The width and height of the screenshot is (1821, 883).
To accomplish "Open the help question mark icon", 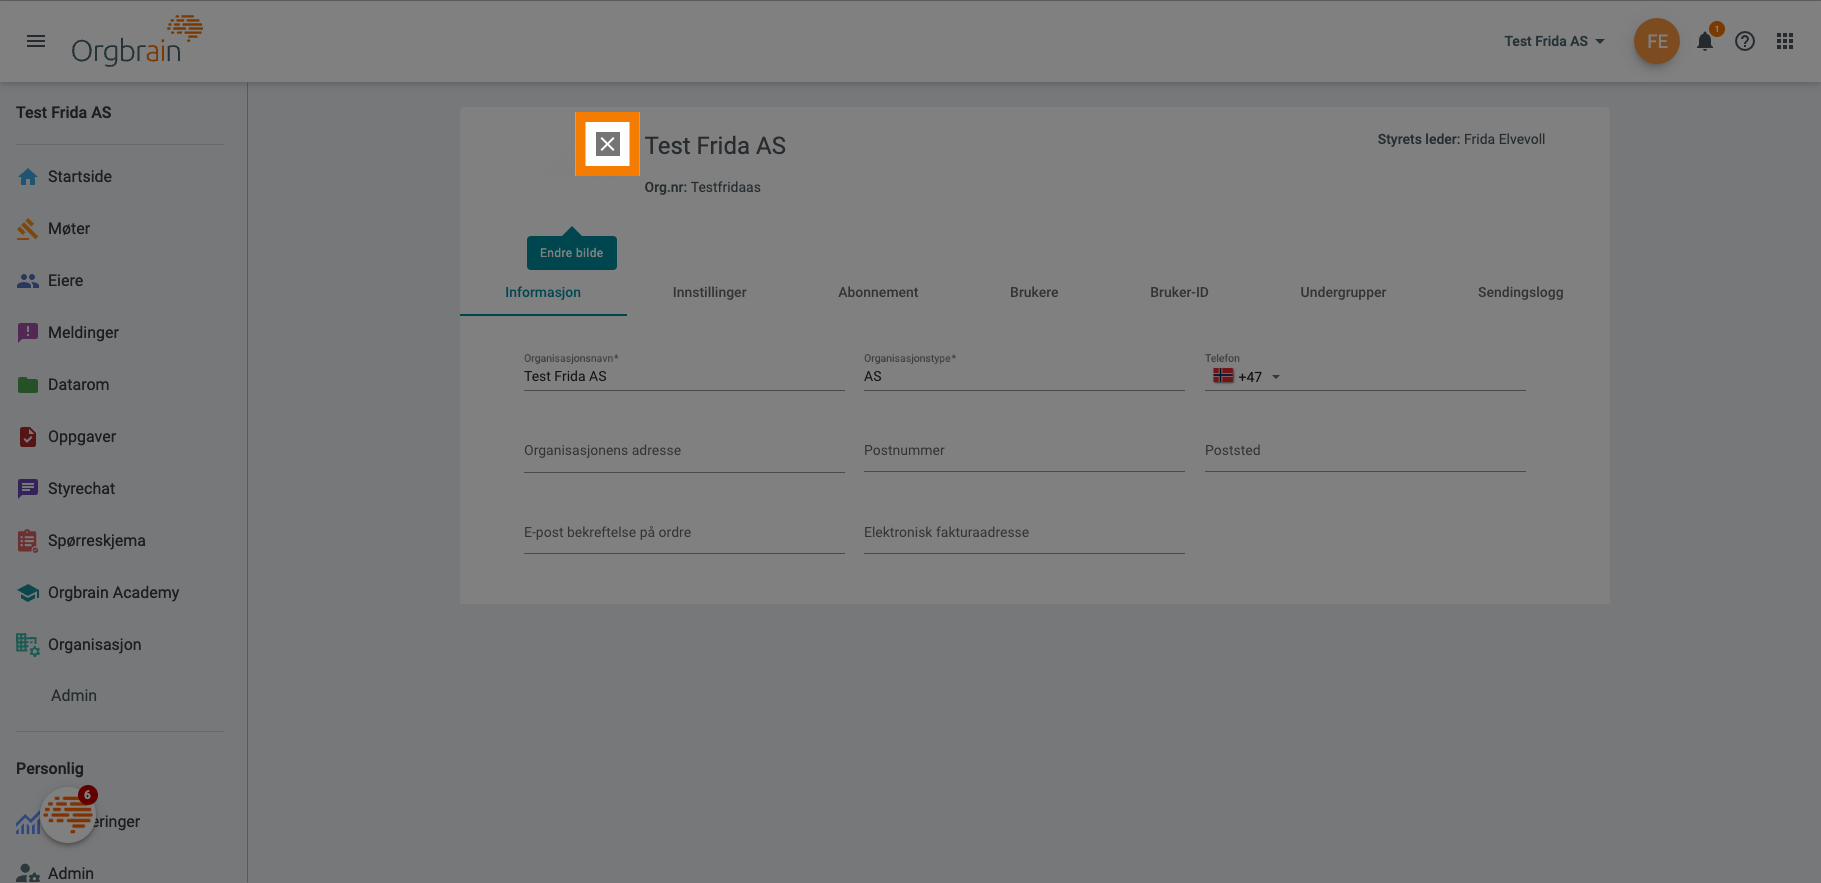I will 1745,41.
